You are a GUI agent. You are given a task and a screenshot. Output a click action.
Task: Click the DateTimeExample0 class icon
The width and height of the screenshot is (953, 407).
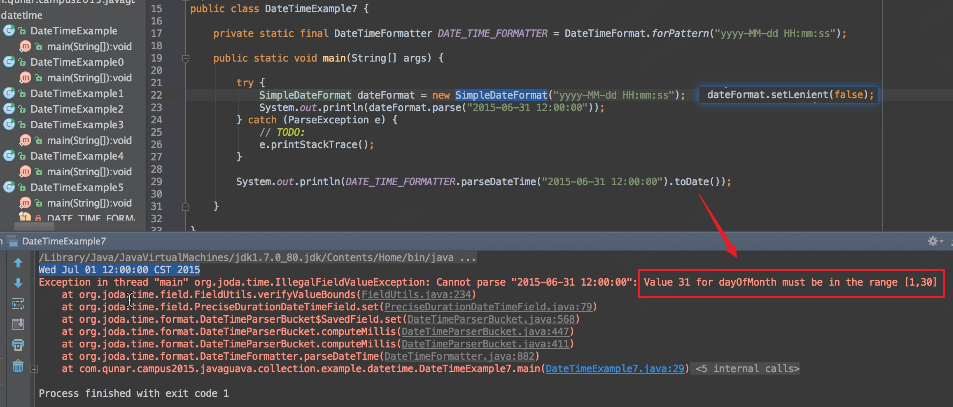pos(9,62)
